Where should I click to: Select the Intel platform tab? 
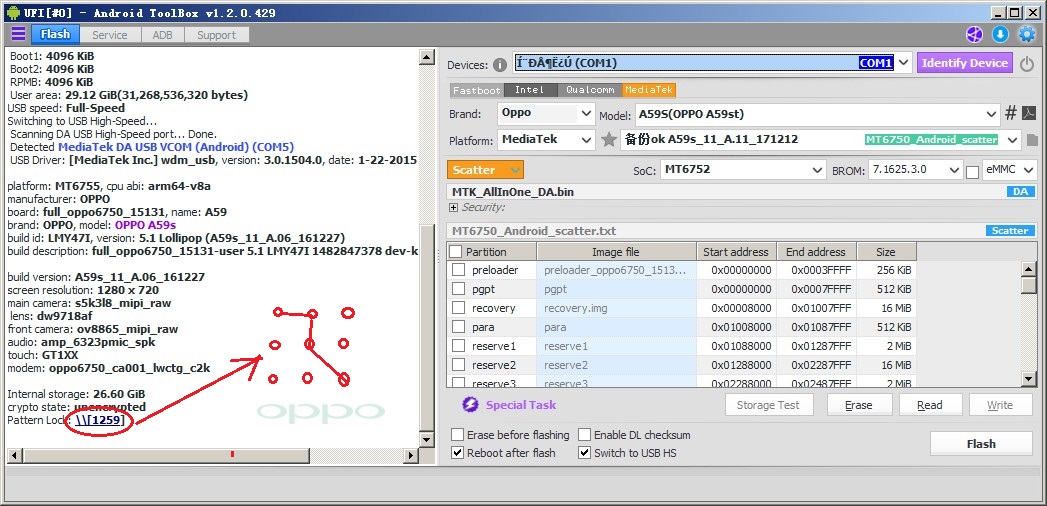pos(530,90)
